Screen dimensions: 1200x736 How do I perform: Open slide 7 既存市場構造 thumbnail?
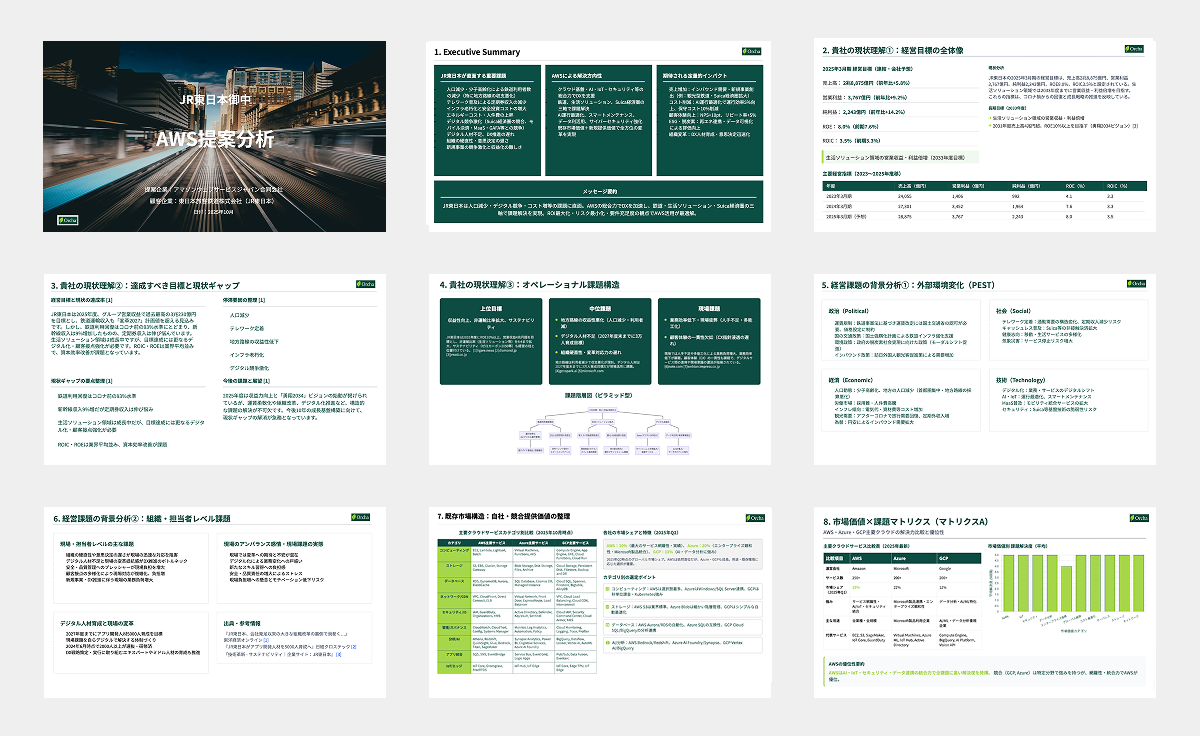pyautogui.click(x=600, y=602)
